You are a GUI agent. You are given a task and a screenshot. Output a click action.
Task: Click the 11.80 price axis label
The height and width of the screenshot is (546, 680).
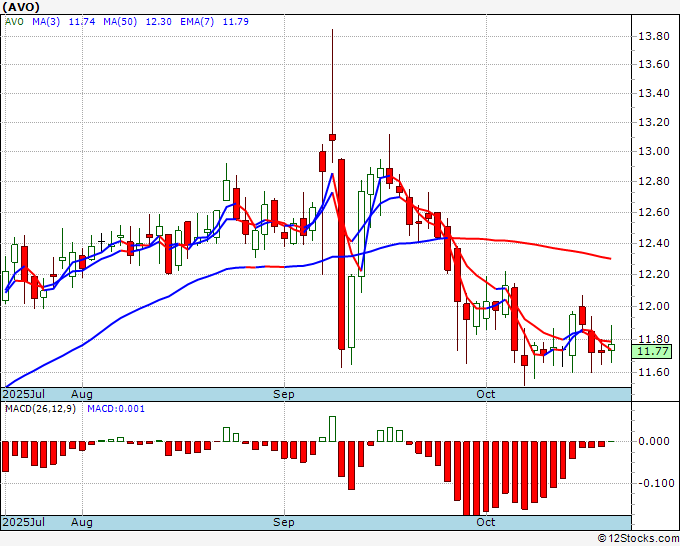(654, 339)
